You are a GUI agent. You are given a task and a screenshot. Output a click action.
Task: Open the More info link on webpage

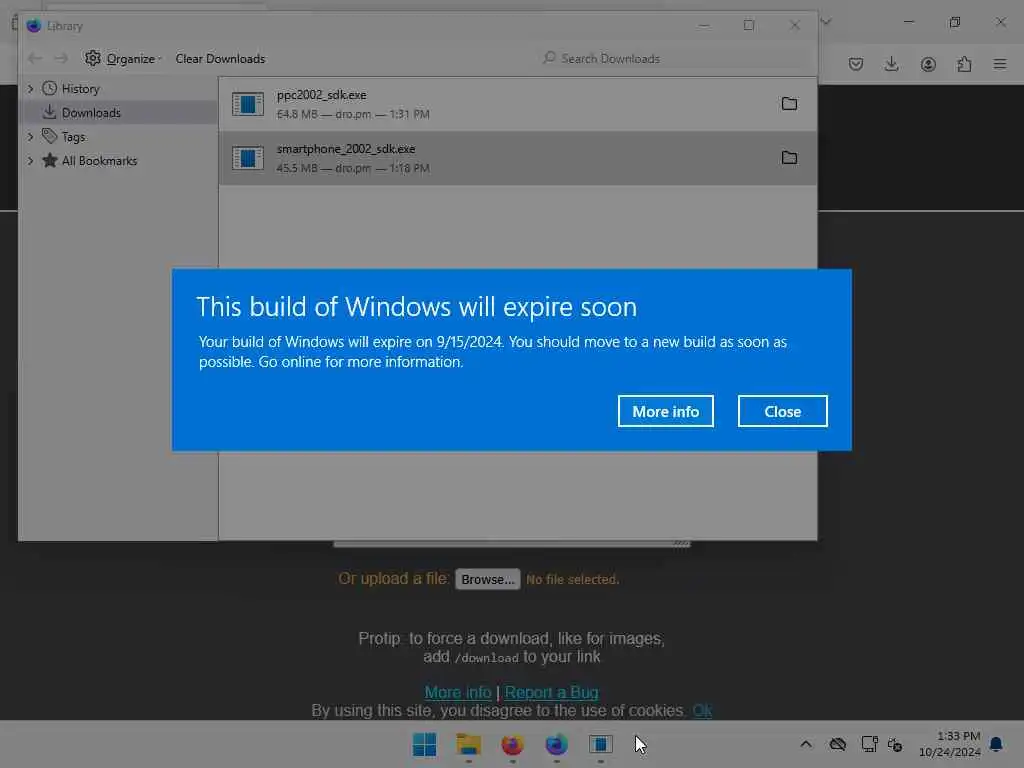pyautogui.click(x=458, y=692)
